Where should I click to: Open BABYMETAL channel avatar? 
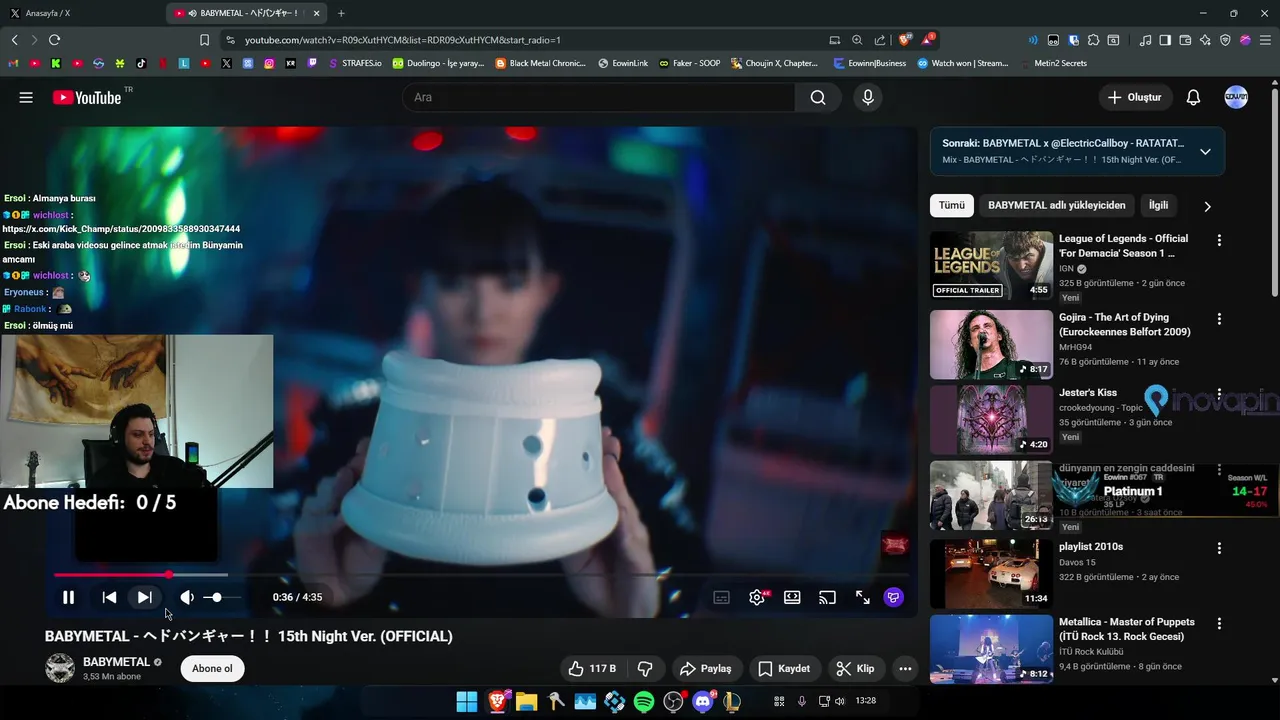tap(60, 668)
